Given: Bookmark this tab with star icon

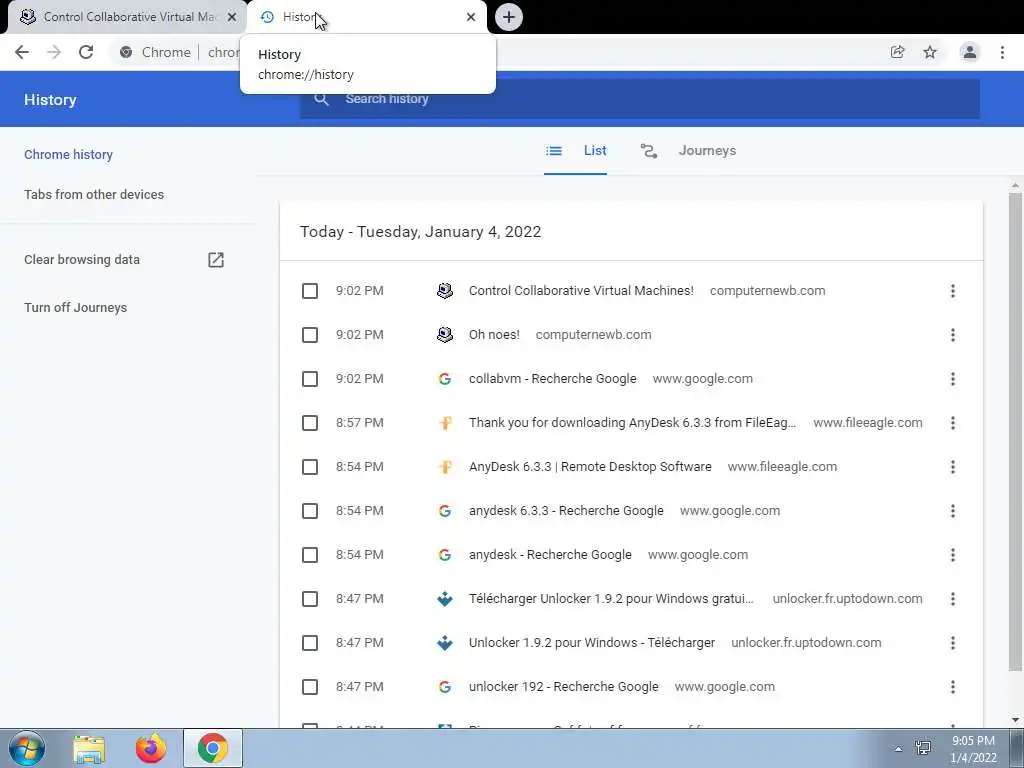Looking at the screenshot, I should pyautogui.click(x=930, y=52).
